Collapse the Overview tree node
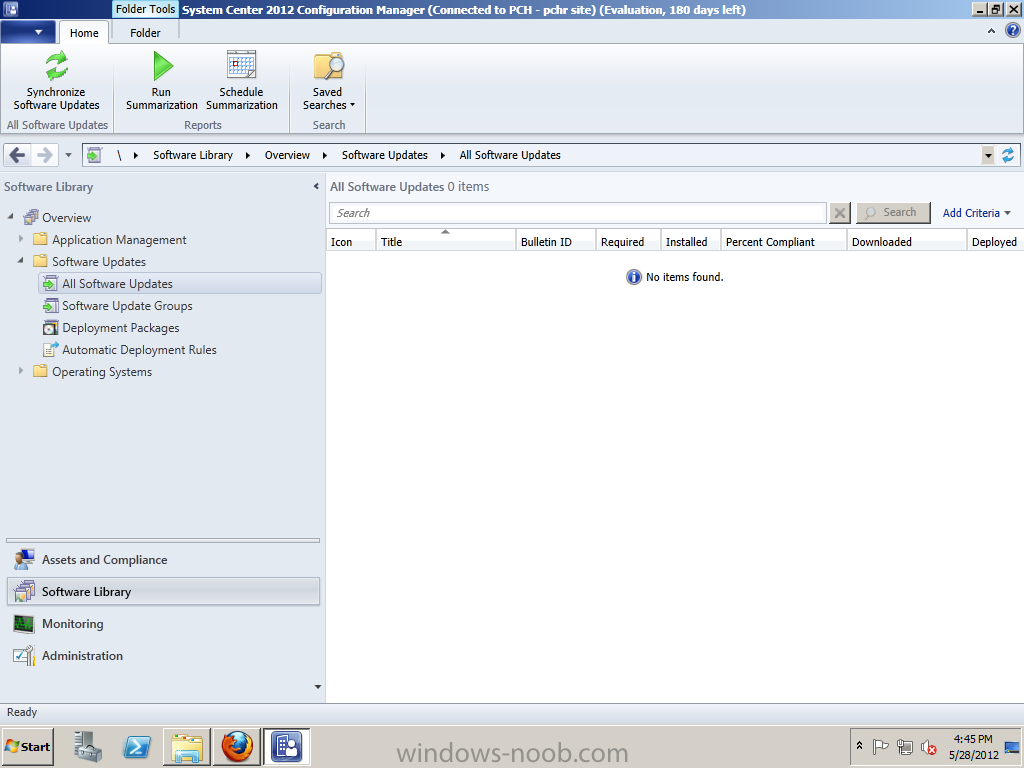 [x=10, y=216]
